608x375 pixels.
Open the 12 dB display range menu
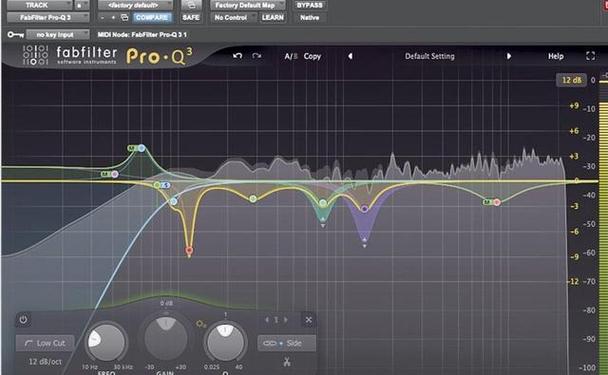[x=571, y=80]
